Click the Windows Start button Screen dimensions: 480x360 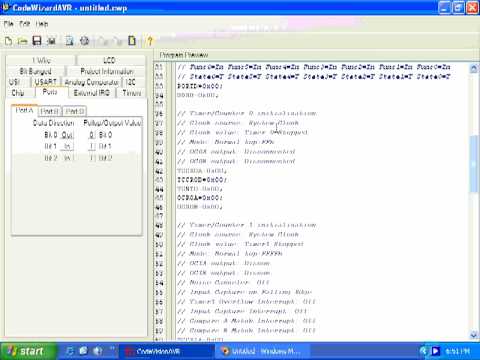click(27, 351)
